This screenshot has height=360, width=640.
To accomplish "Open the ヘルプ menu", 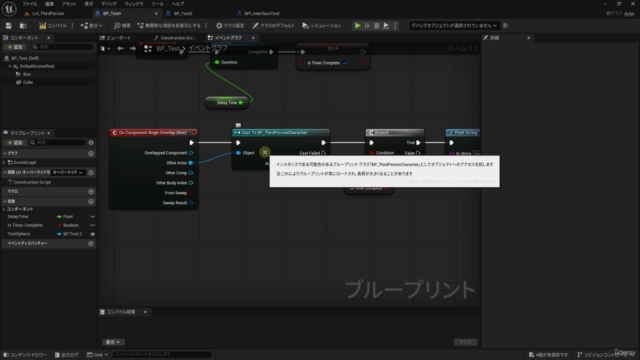I will [178, 4].
